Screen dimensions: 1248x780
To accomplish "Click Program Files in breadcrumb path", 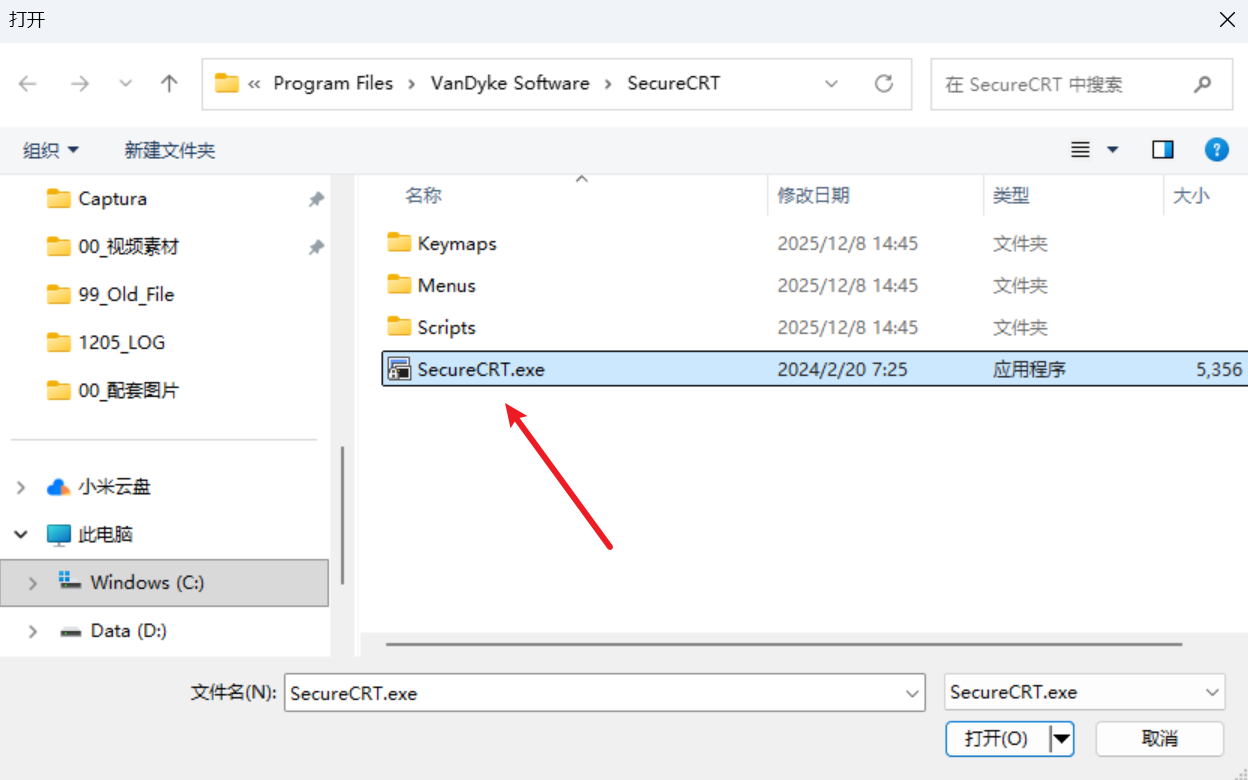I will click(x=333, y=83).
